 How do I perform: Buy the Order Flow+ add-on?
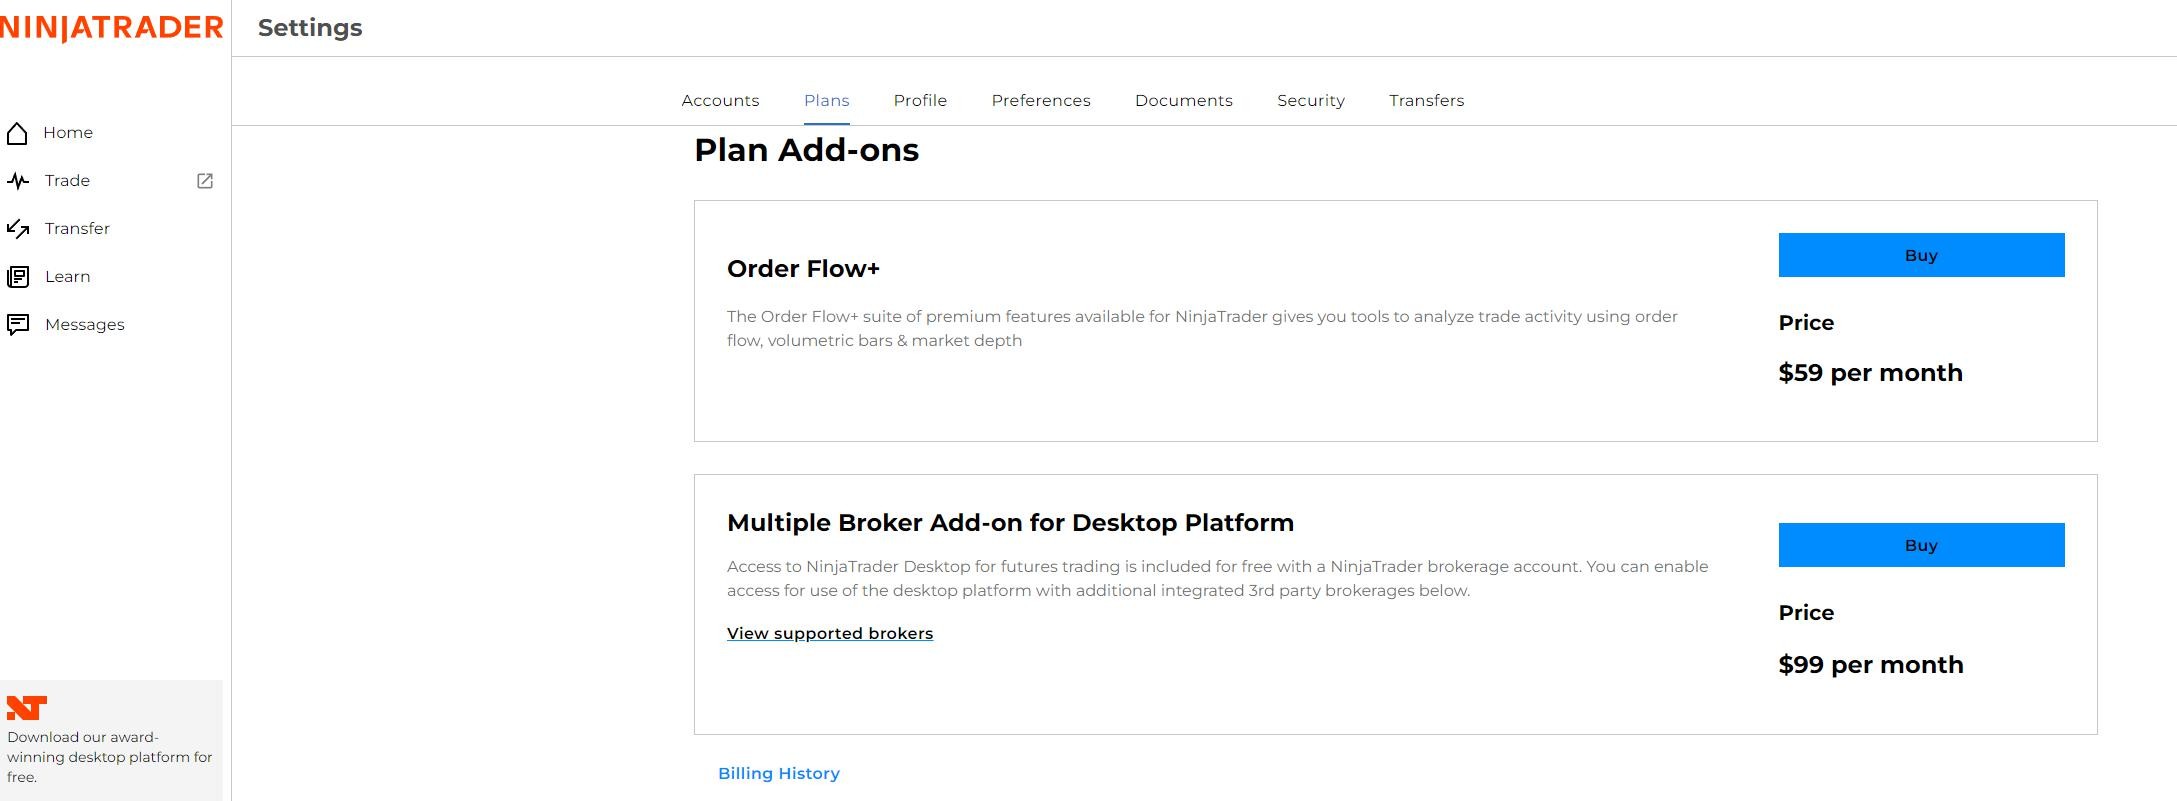(x=1921, y=255)
